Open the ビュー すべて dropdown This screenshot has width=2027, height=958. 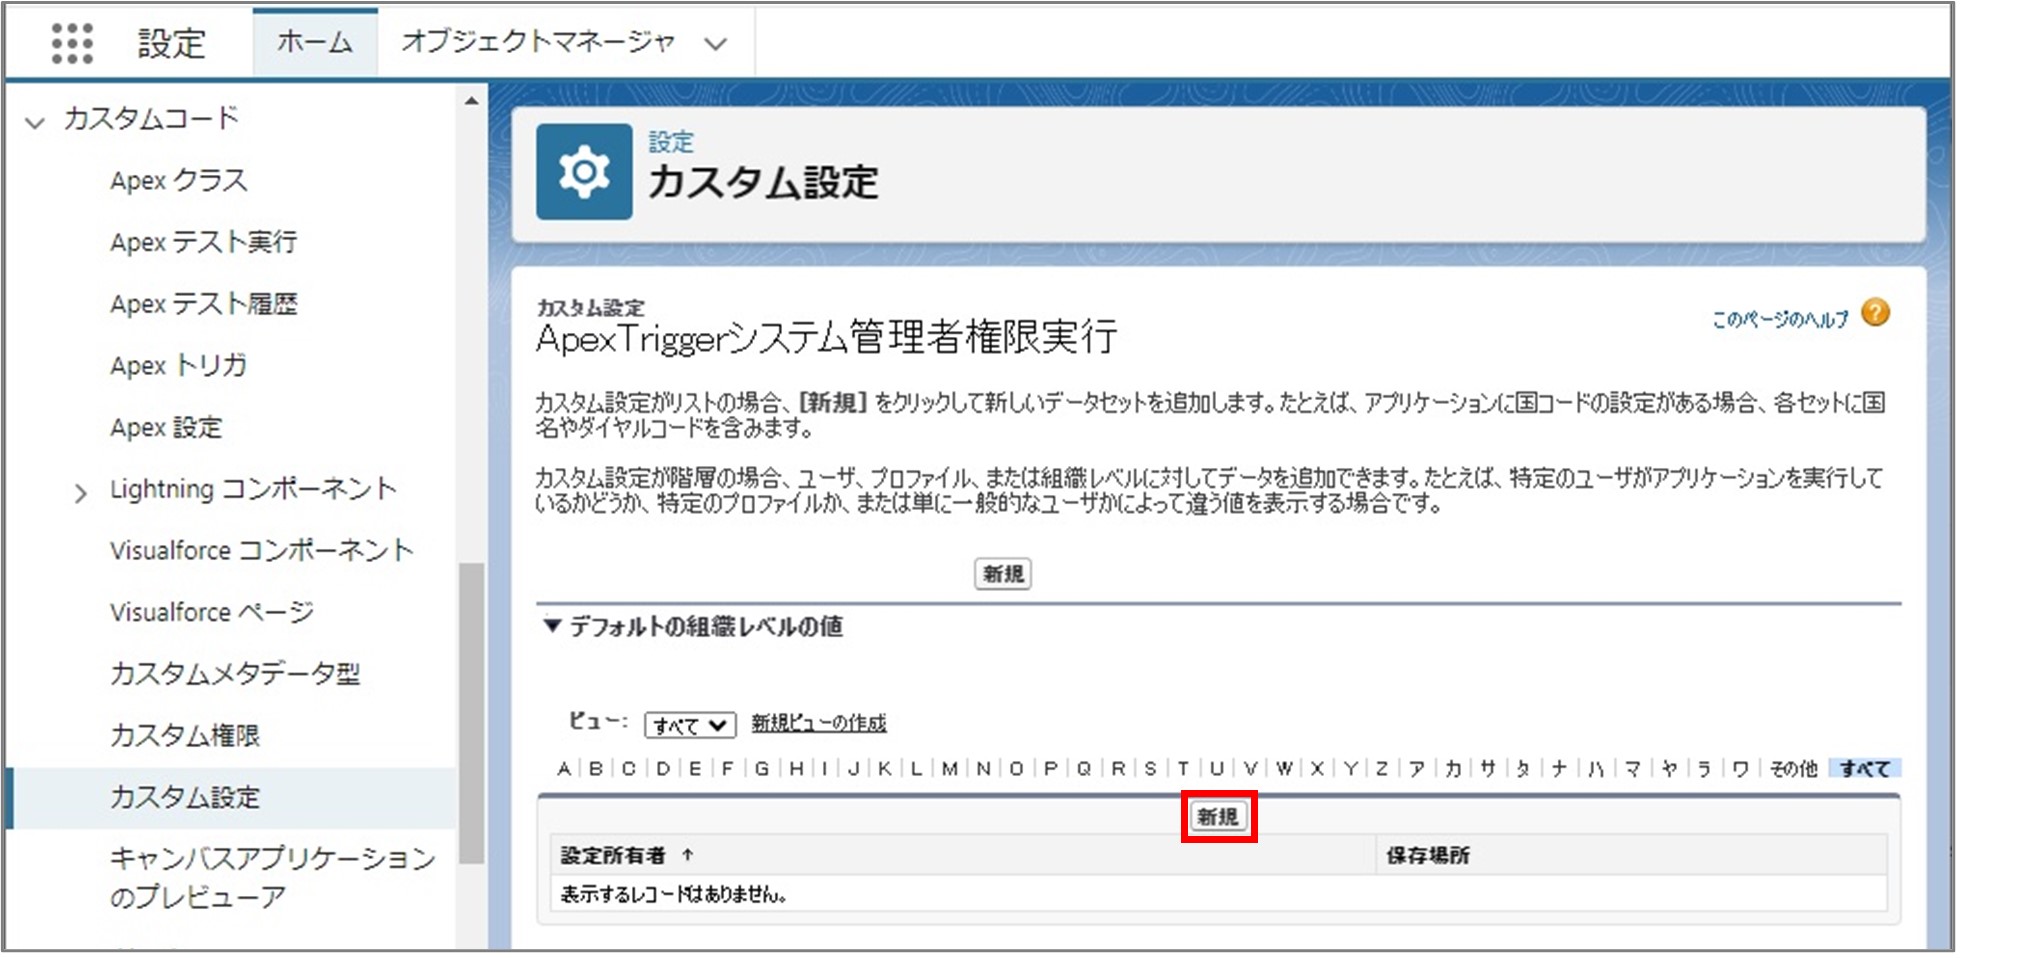[x=690, y=725]
